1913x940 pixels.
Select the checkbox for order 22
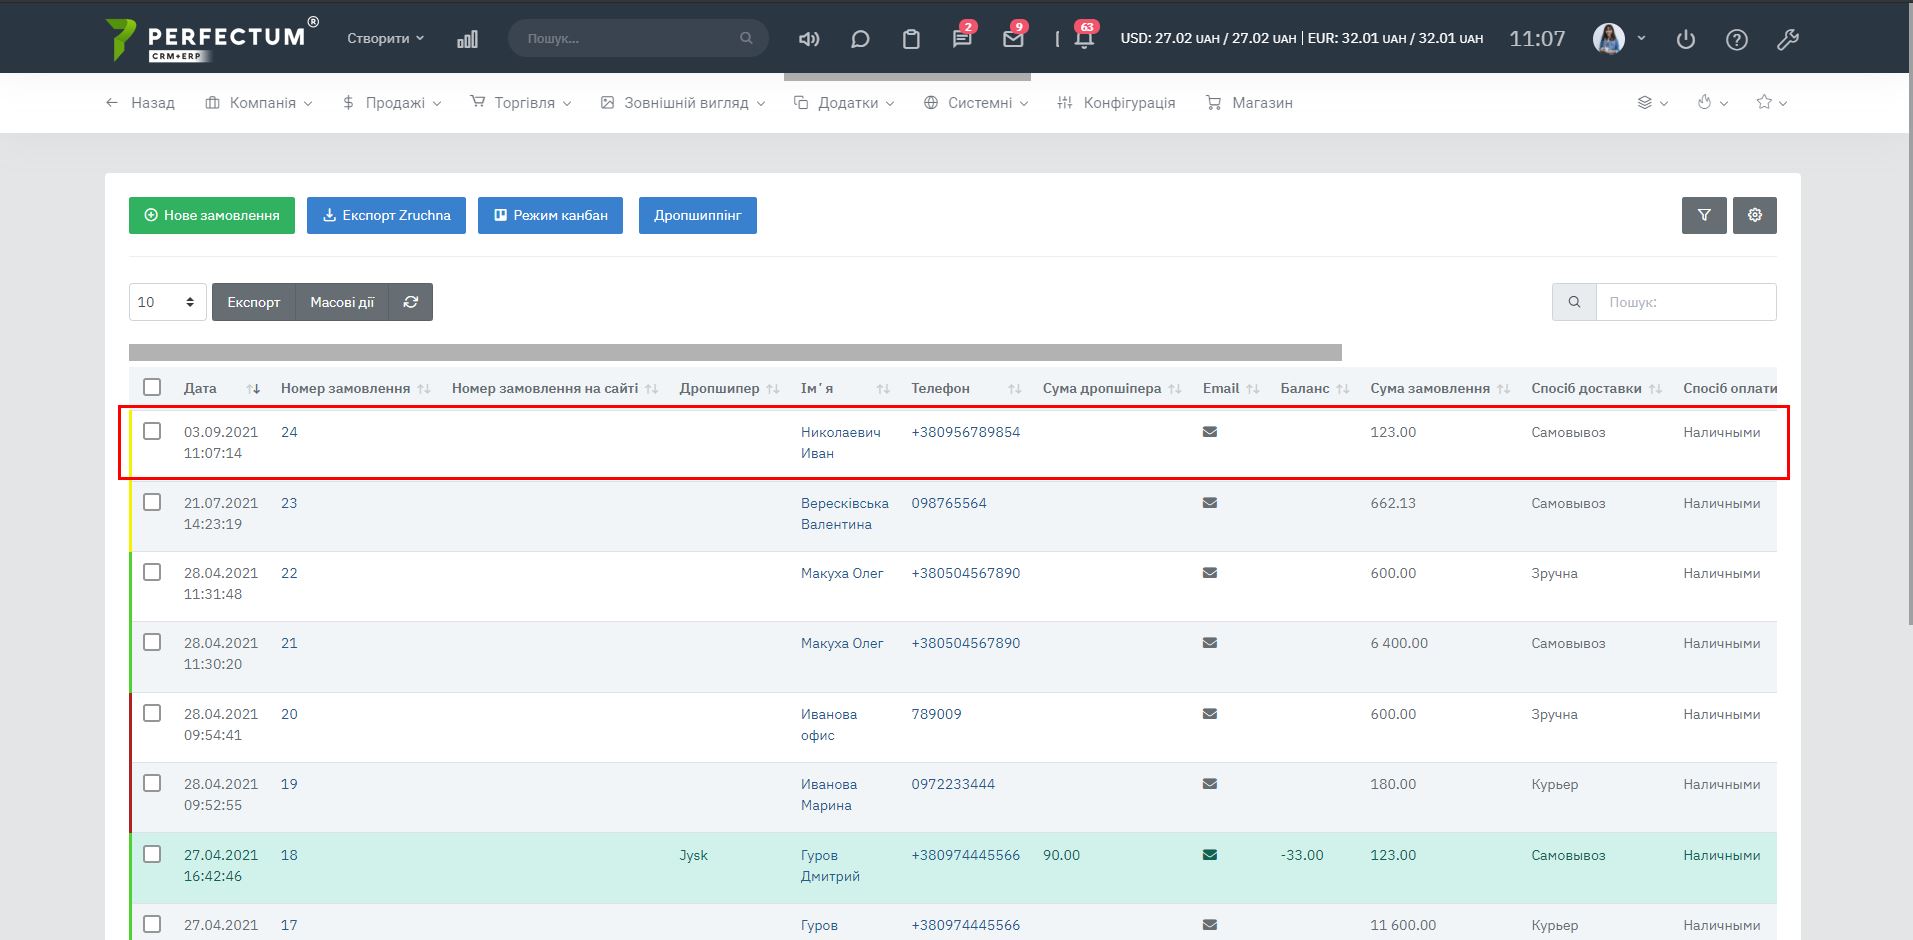[x=152, y=572]
